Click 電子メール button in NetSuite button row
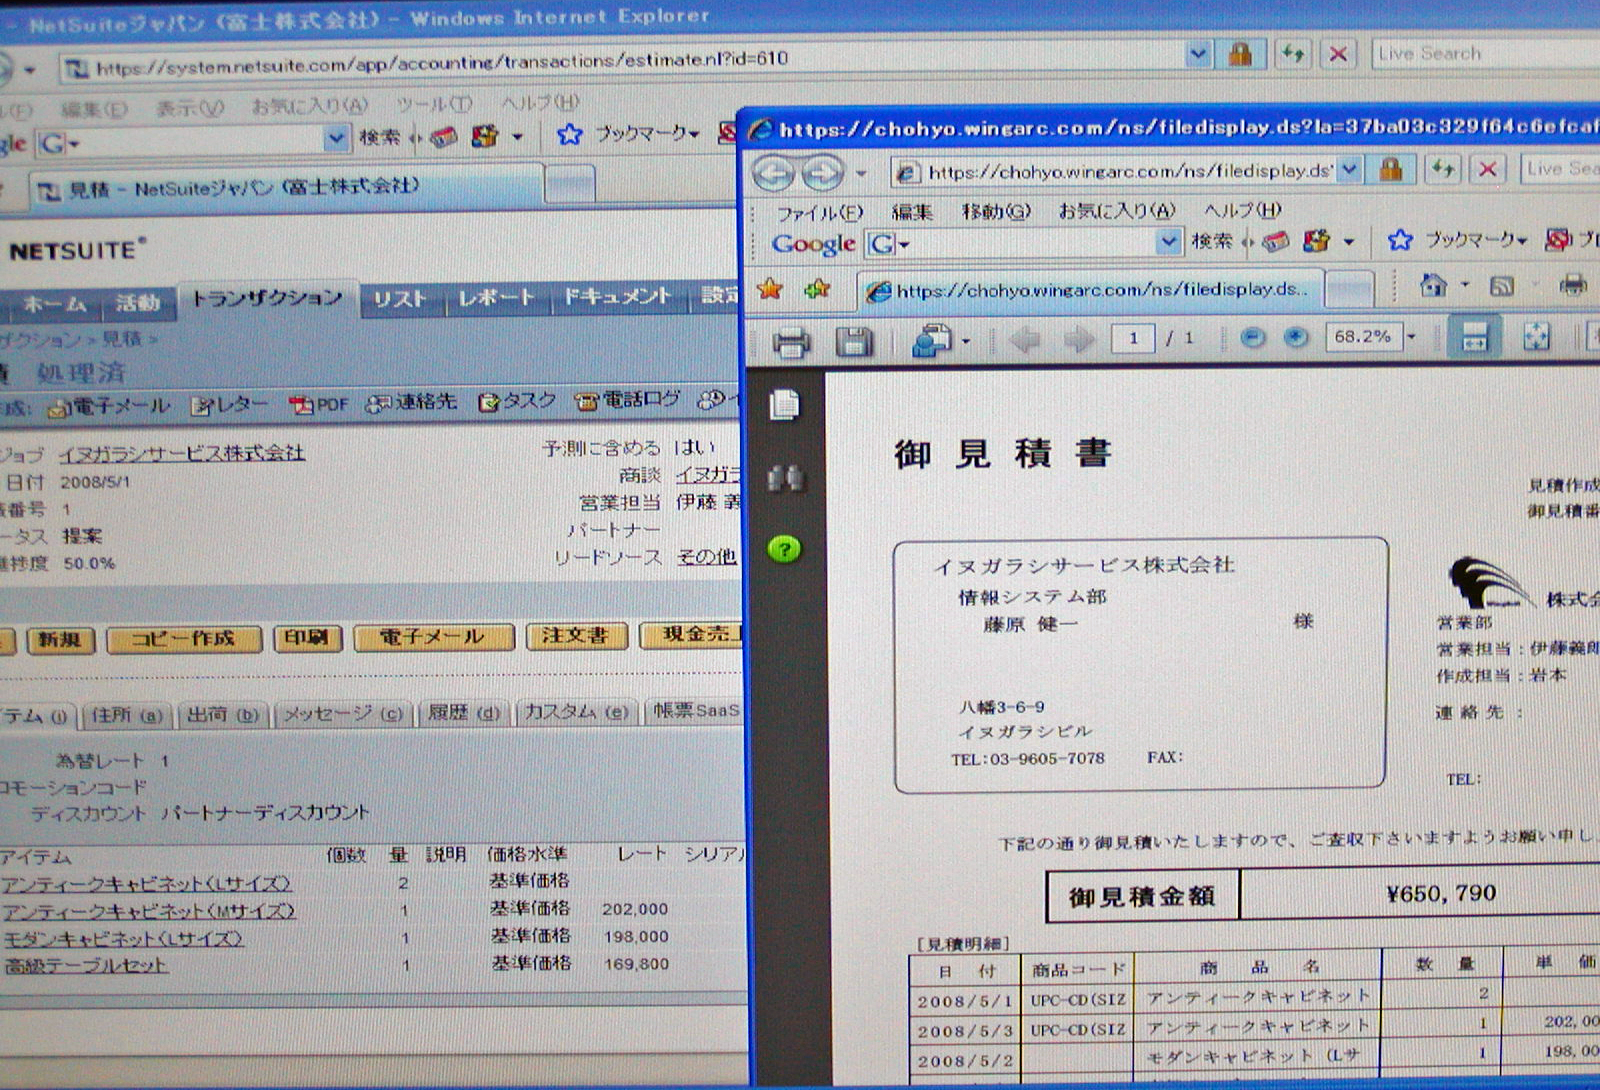Image resolution: width=1600 pixels, height=1090 pixels. pos(432,637)
